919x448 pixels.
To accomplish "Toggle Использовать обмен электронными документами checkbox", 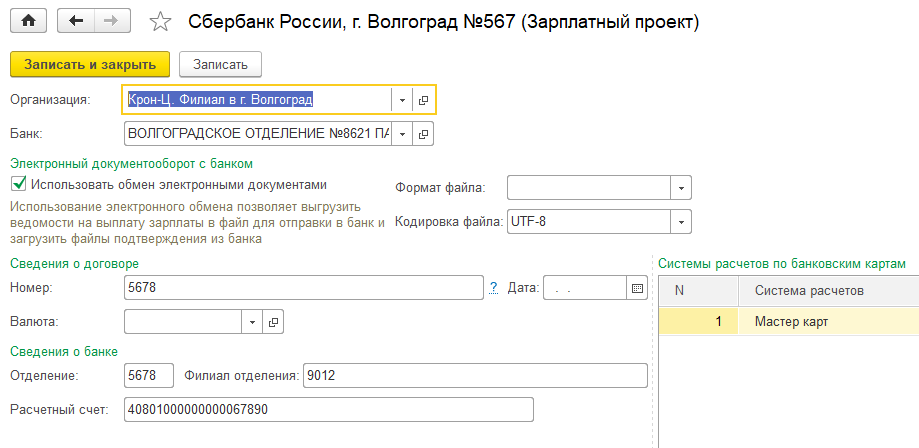I will [18, 184].
